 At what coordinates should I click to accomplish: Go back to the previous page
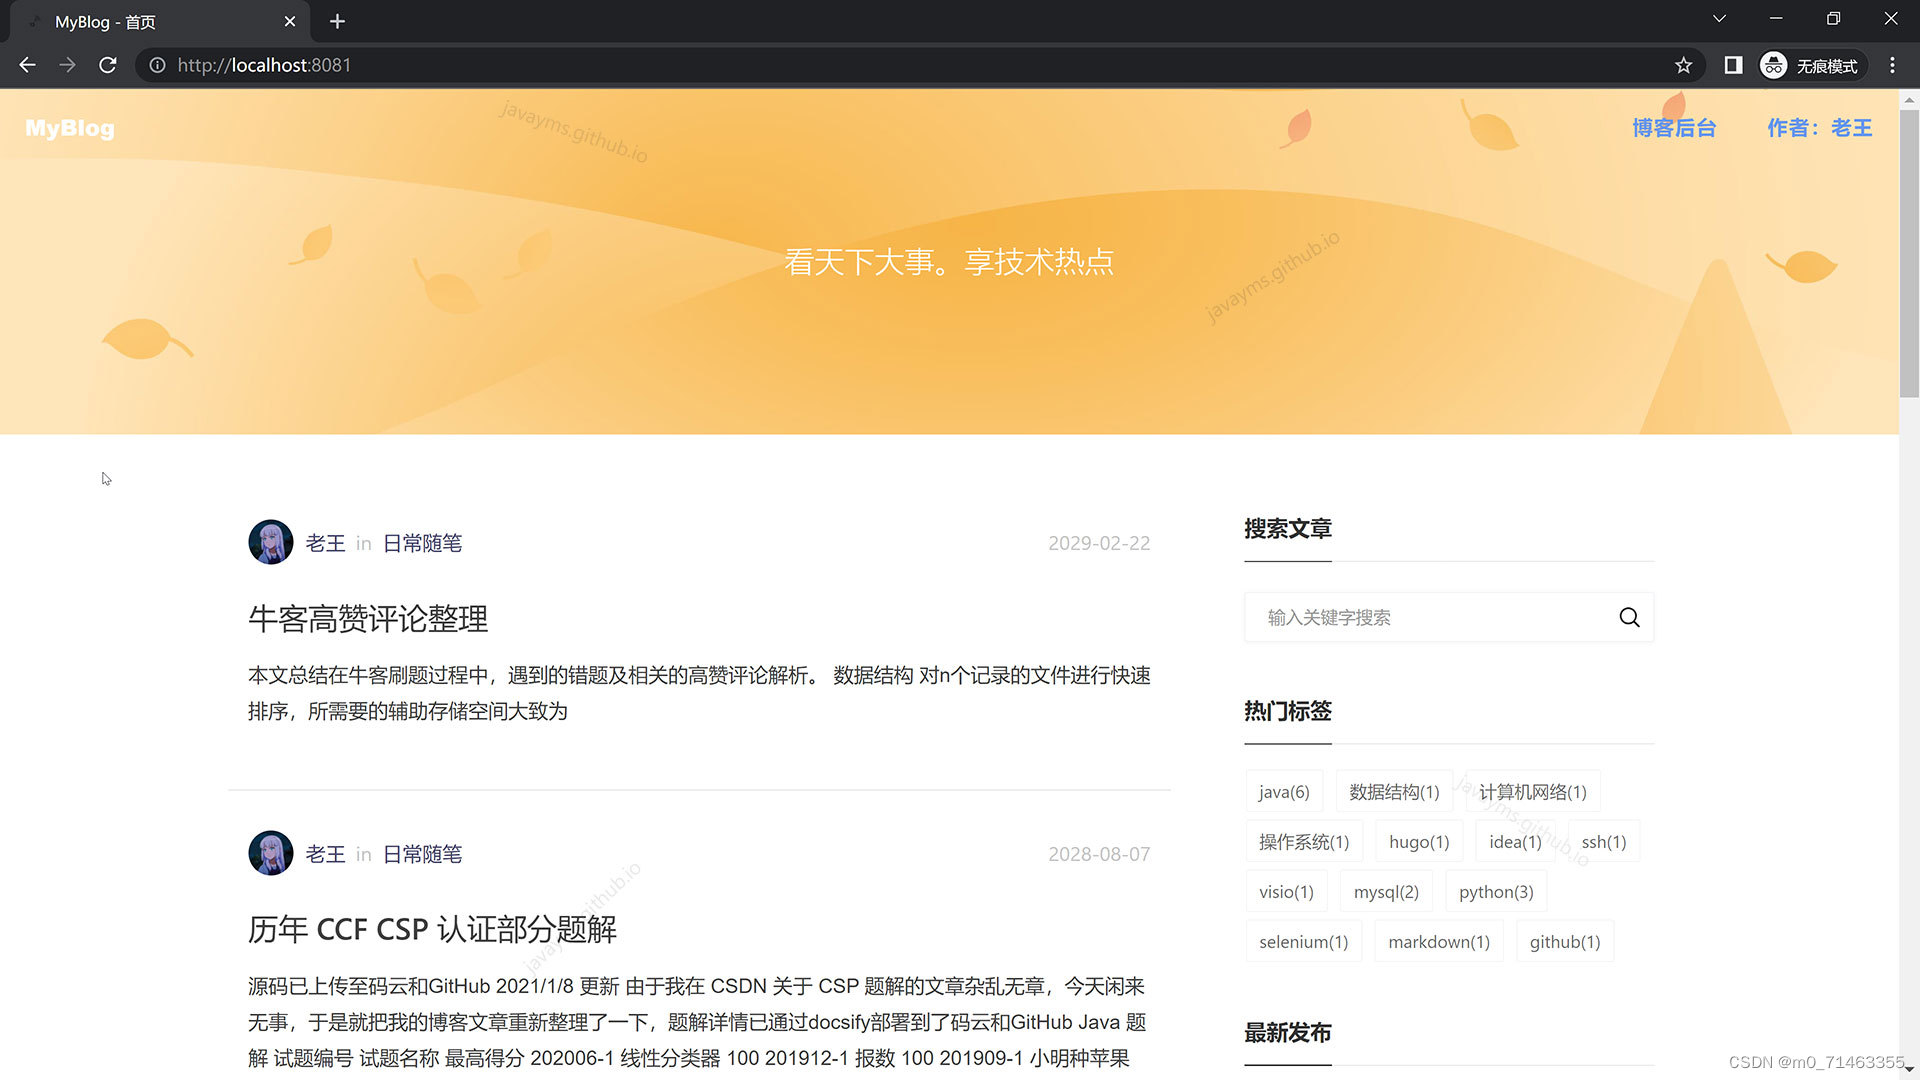27,65
